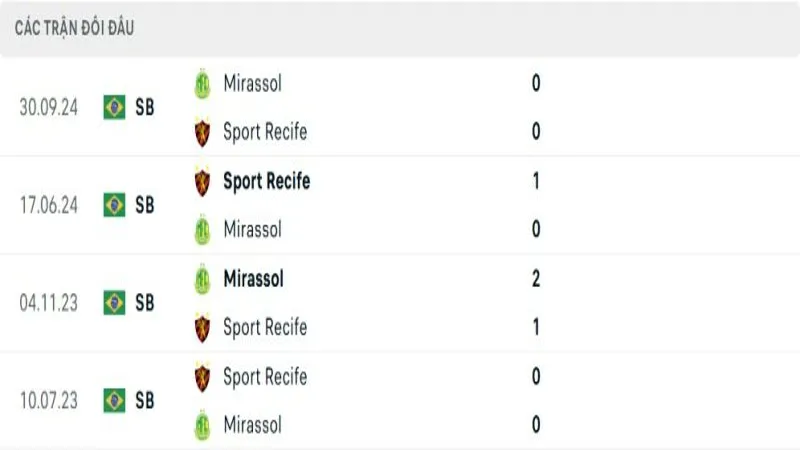Open bold Mirassol in 04.11.23 match
Image resolution: width=800 pixels, height=450 pixels.
tap(254, 279)
